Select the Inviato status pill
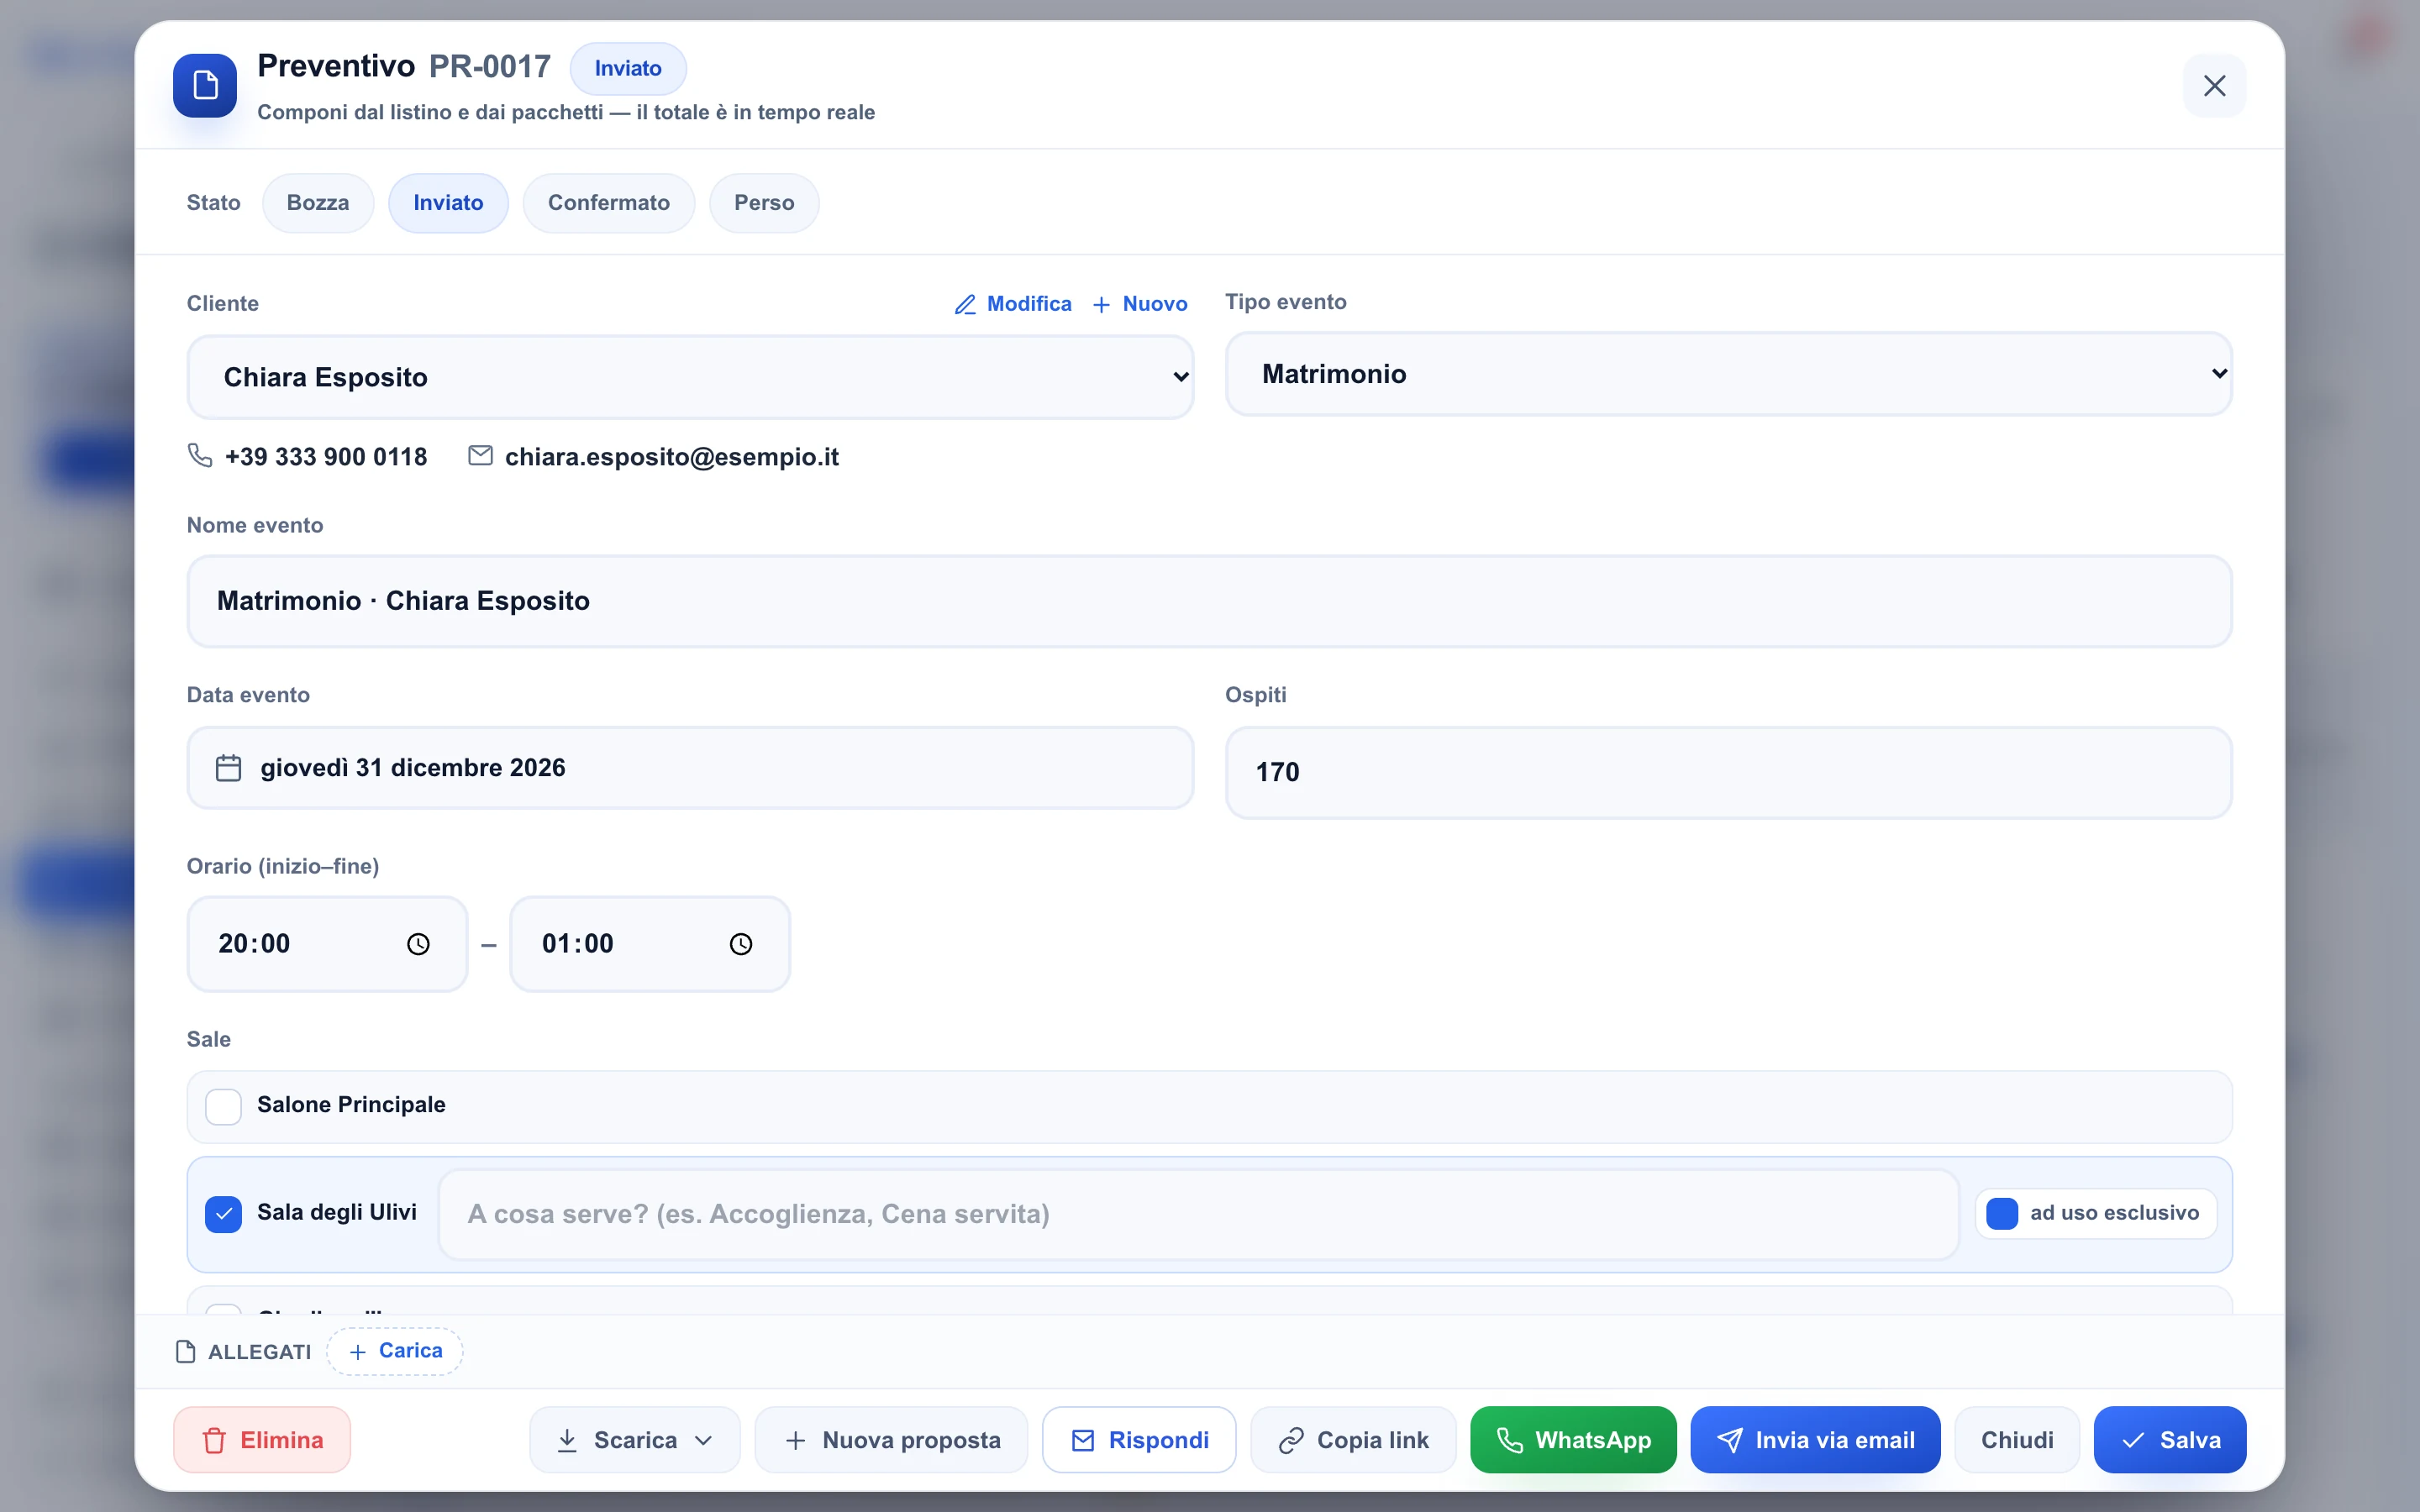 click(448, 203)
